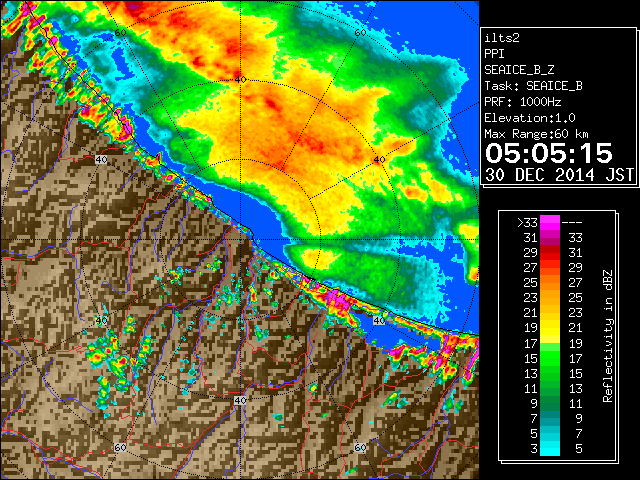The image size is (640, 480).
Task: Pick the cyan 3–5 dBZ band
Action: pyautogui.click(x=550, y=449)
